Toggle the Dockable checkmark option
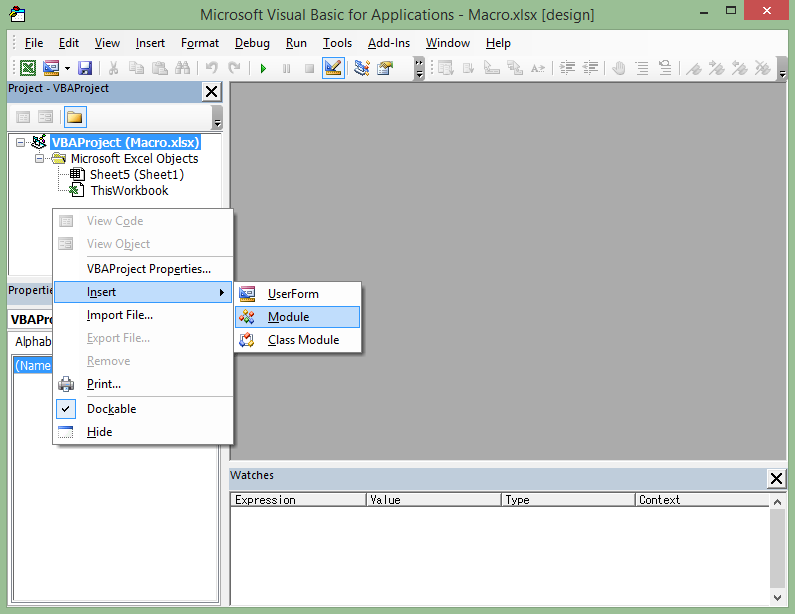Screen dimensions: 795x614 coord(143,409)
